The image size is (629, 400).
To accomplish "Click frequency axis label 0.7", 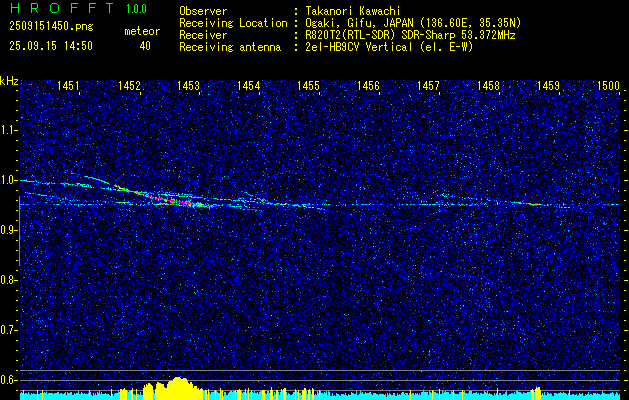I will (8, 330).
